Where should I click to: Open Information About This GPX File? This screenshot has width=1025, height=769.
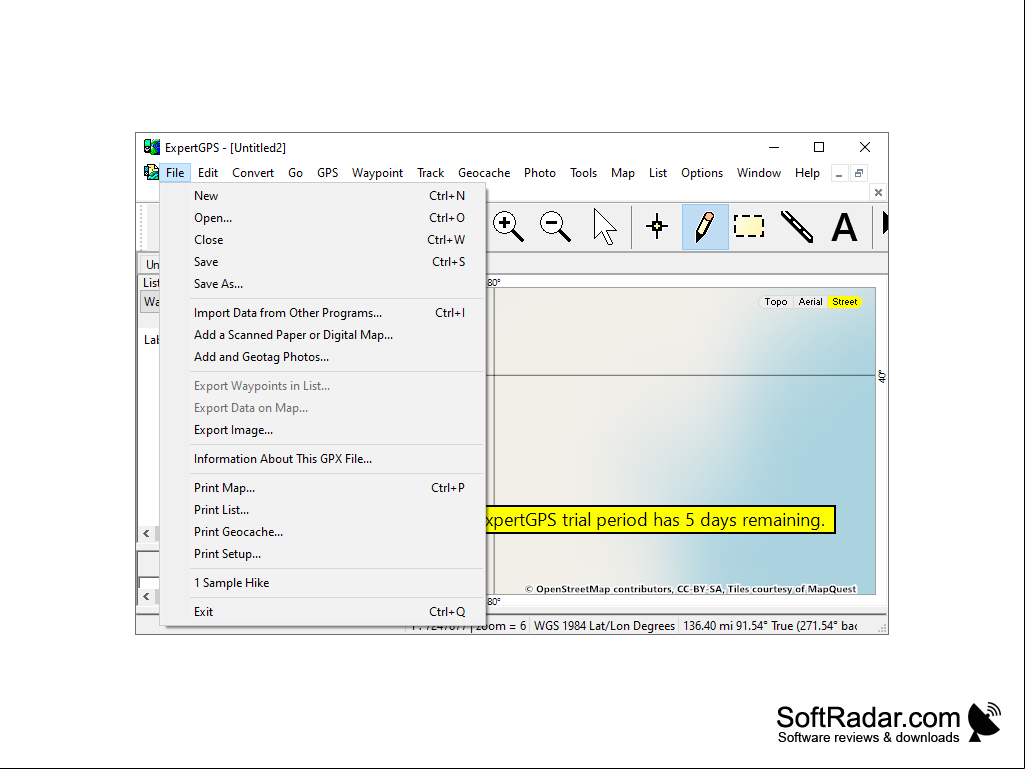(323, 459)
